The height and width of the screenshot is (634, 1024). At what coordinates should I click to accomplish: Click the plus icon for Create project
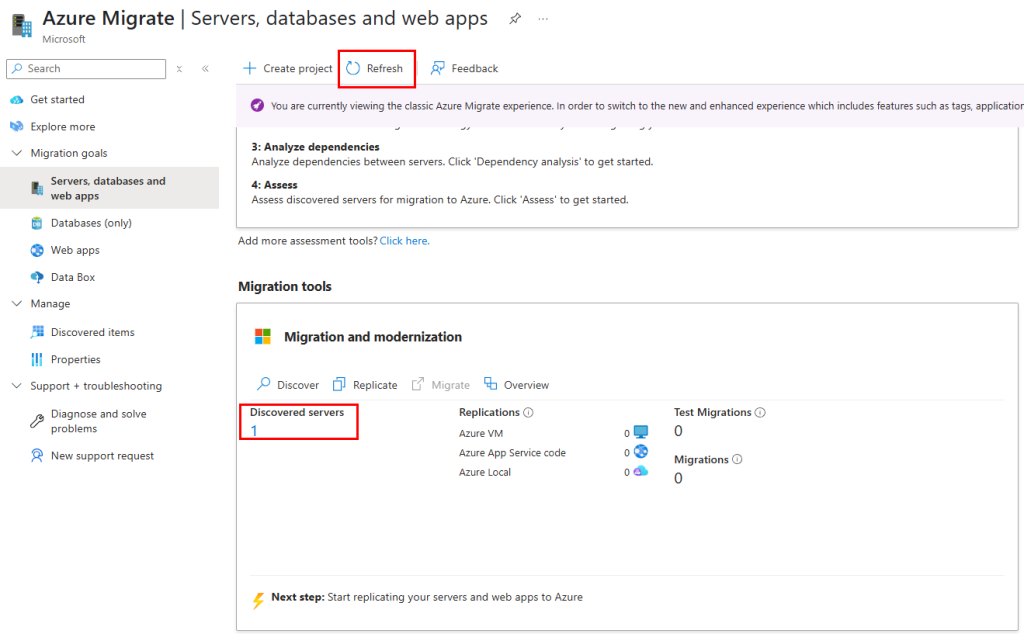(x=249, y=69)
